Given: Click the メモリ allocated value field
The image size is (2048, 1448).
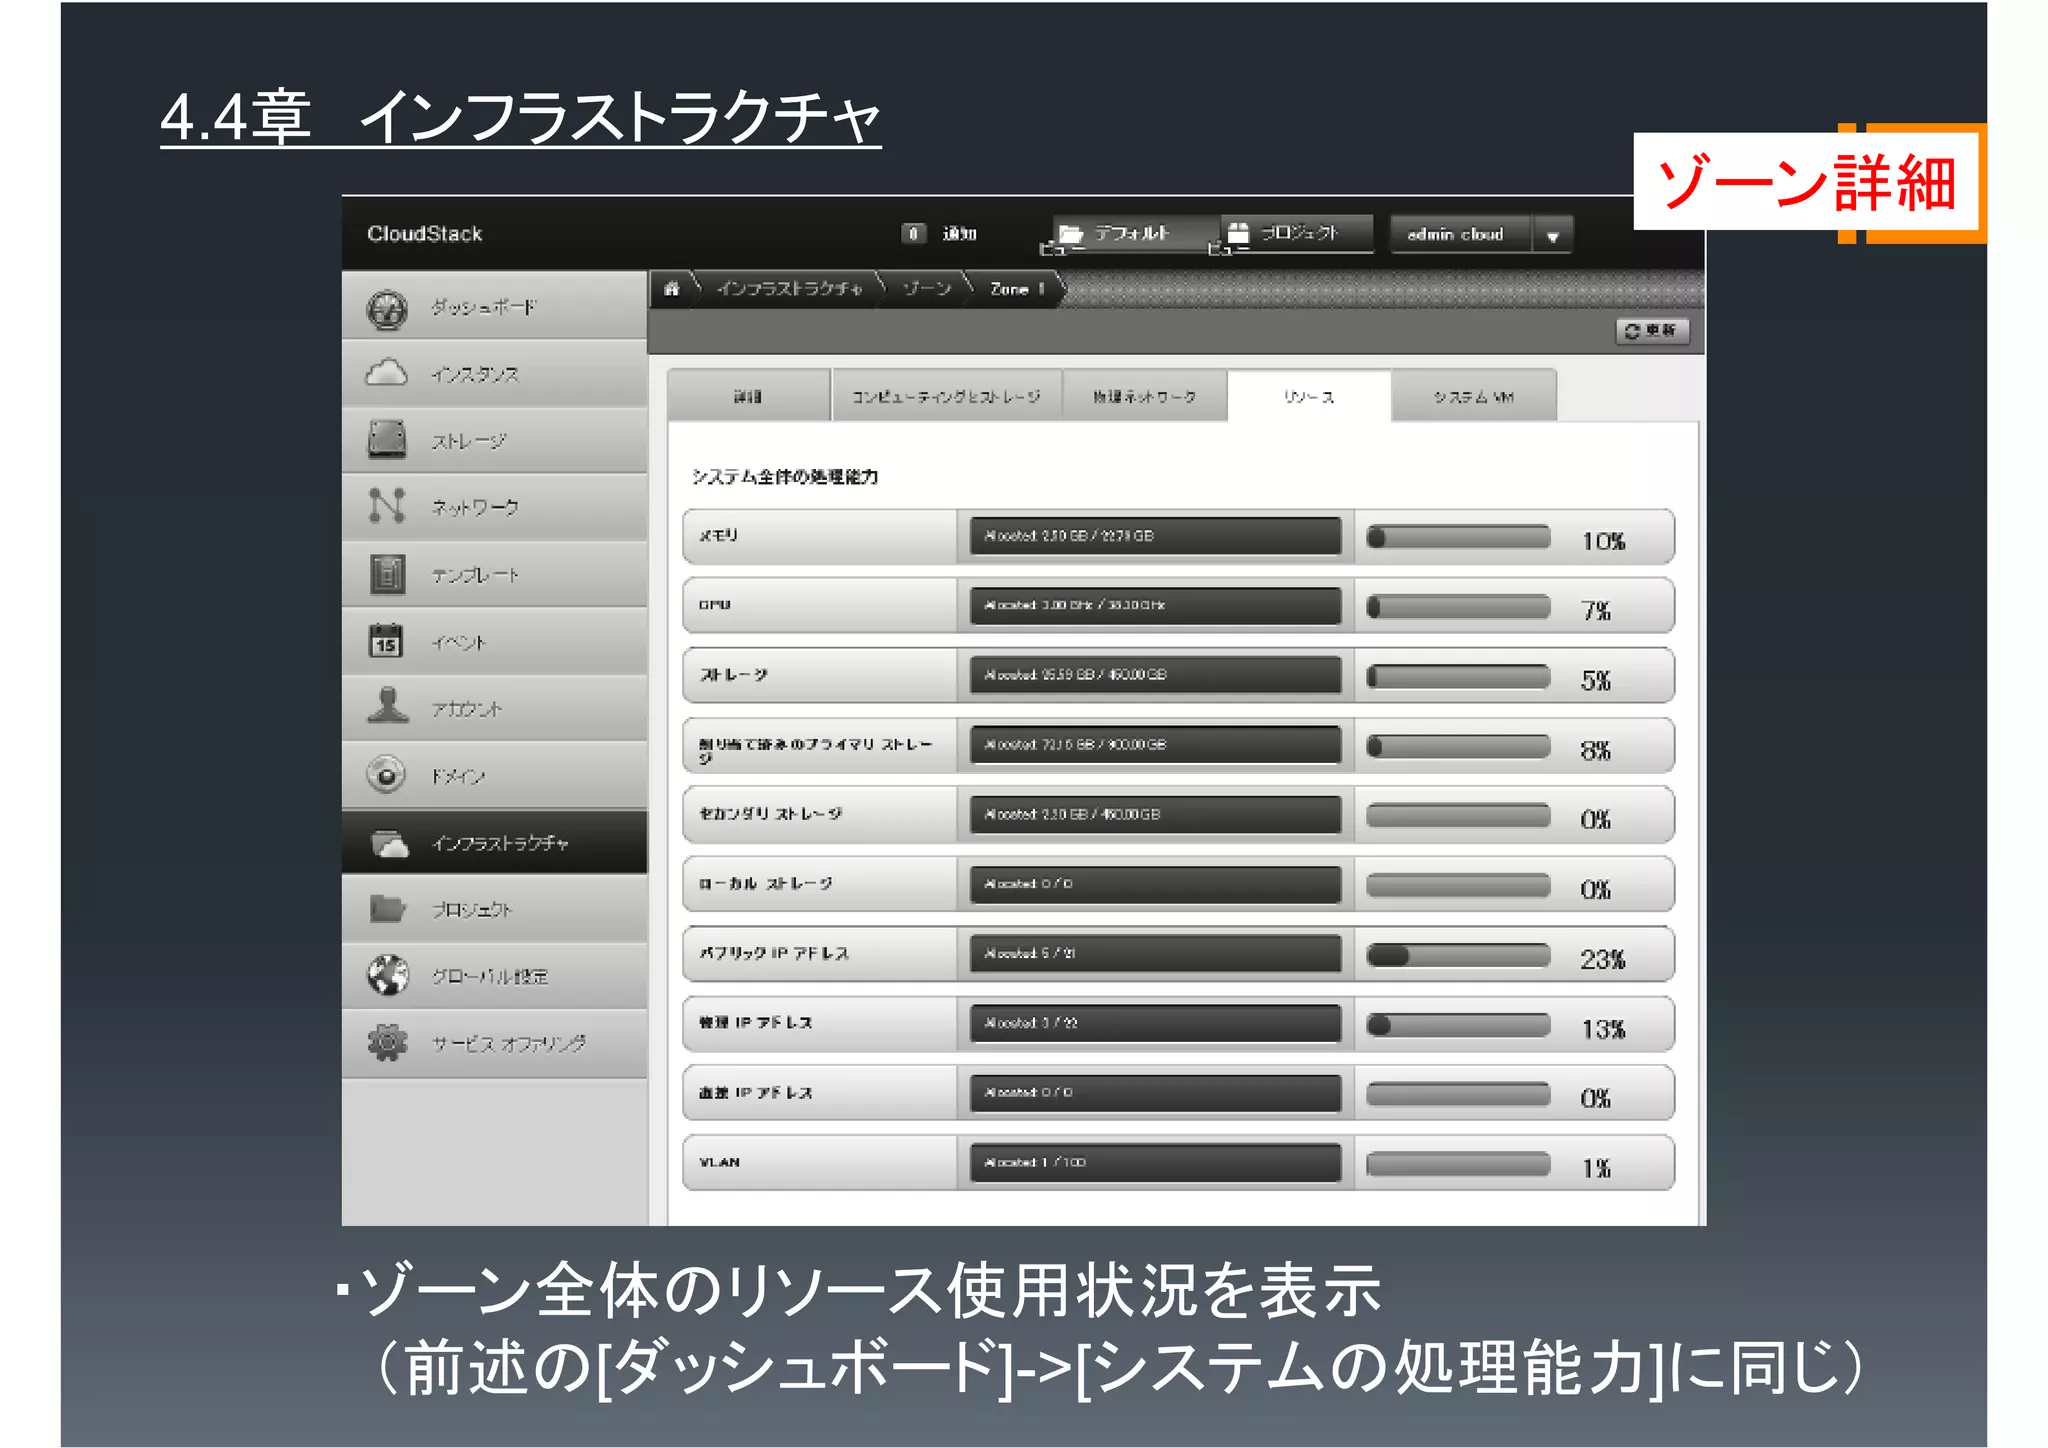Looking at the screenshot, I should pyautogui.click(x=1155, y=536).
